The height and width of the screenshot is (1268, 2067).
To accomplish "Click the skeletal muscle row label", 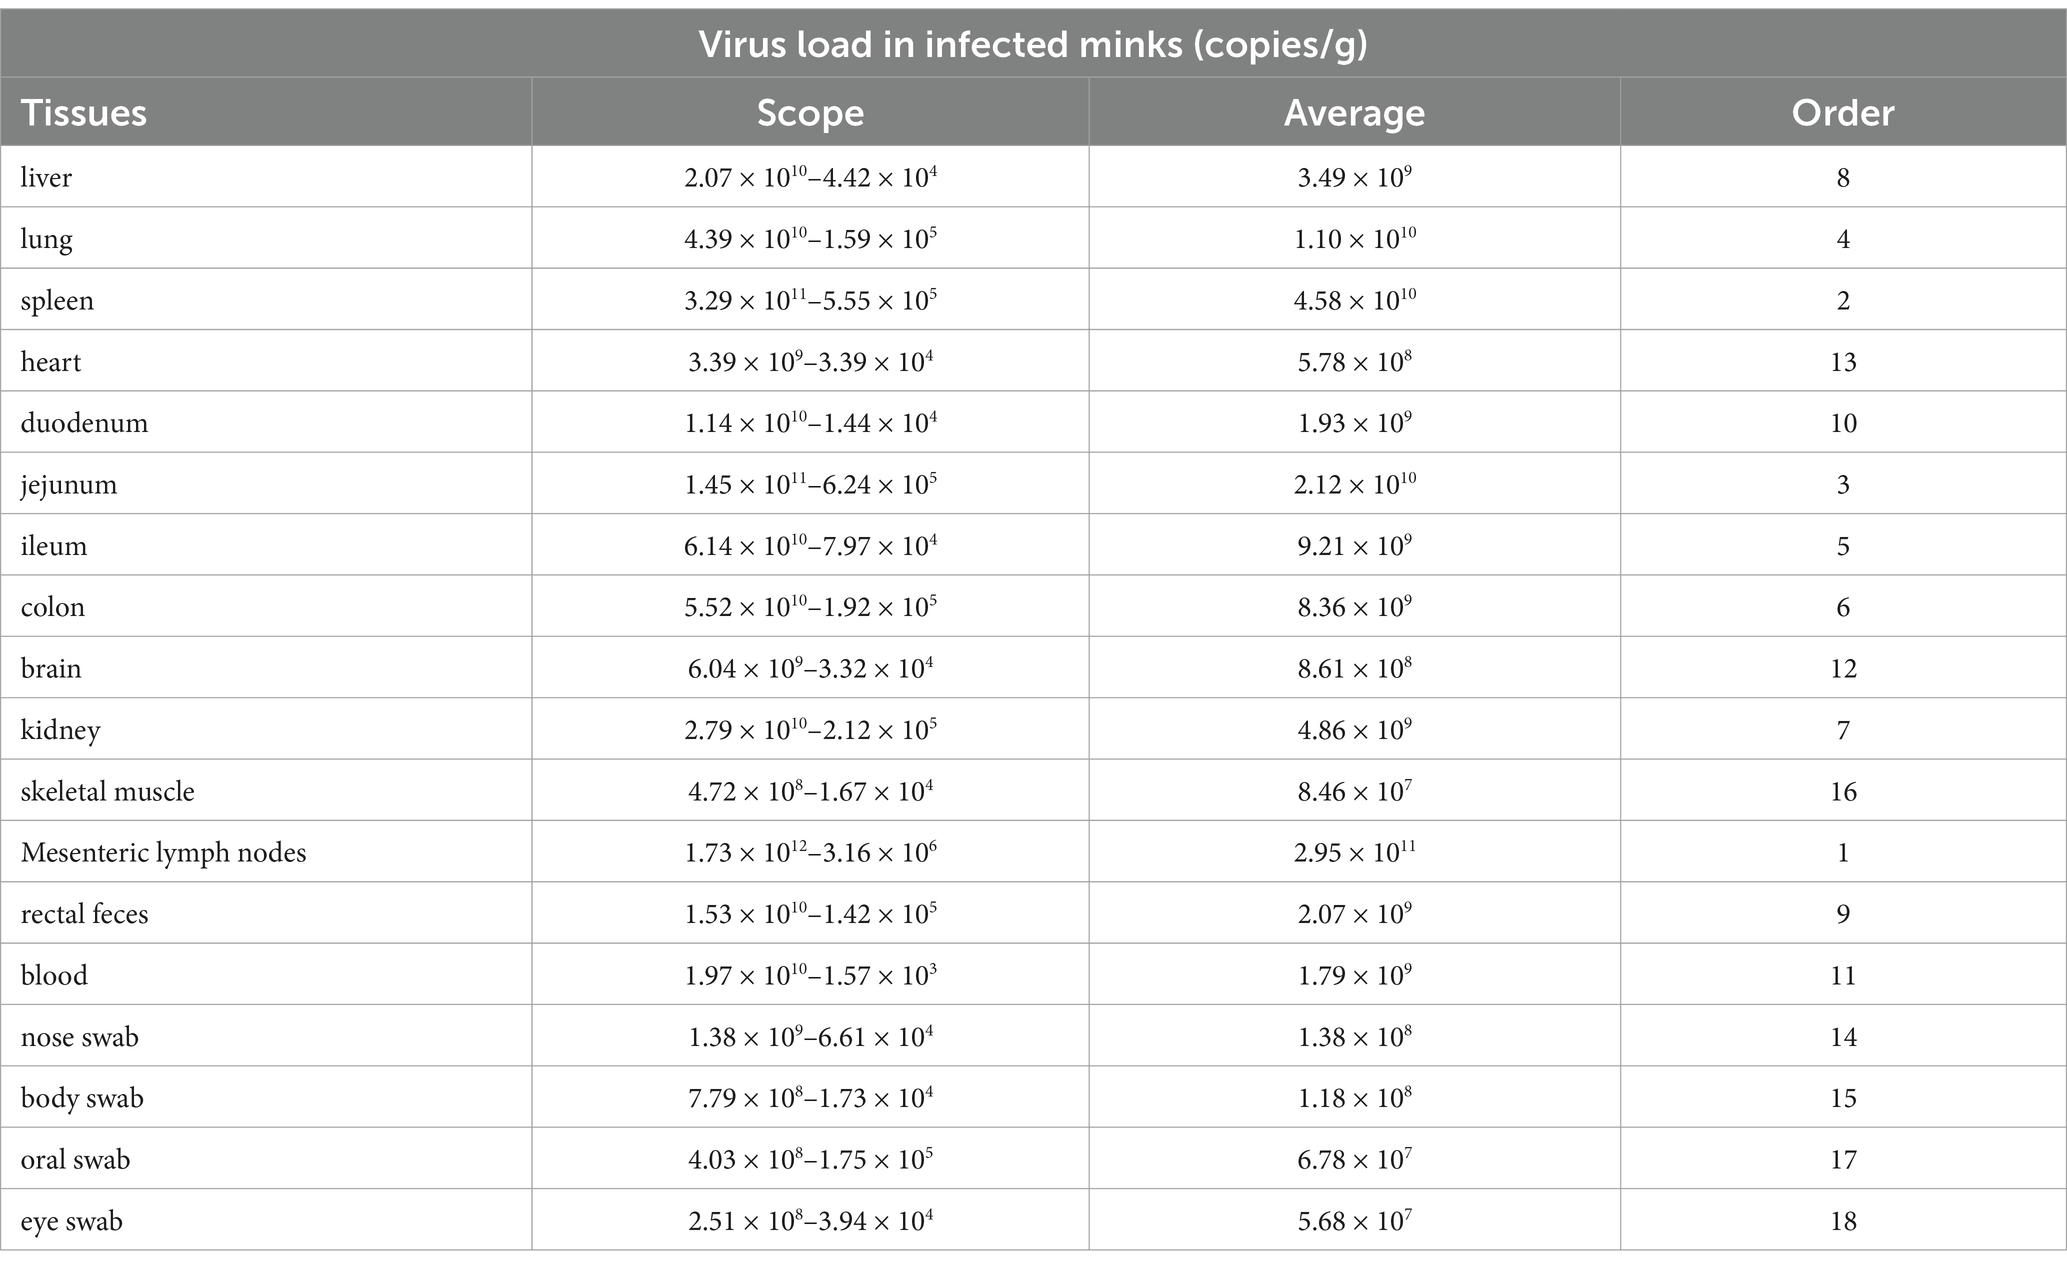I will (108, 792).
